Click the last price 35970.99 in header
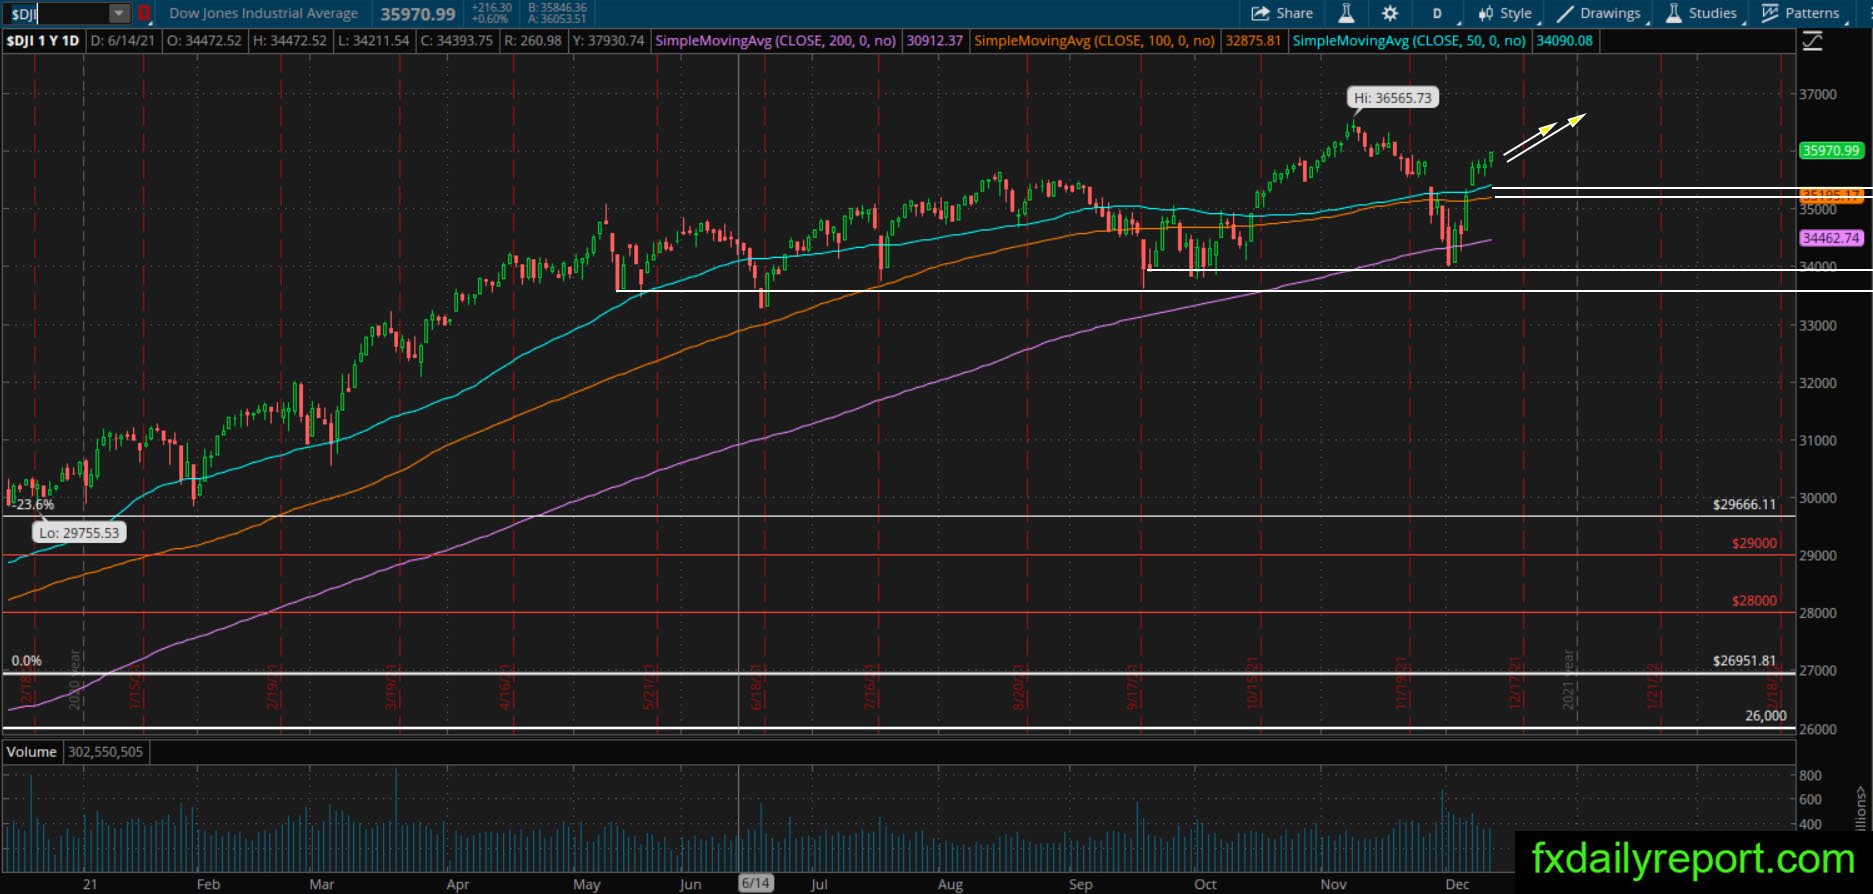Image resolution: width=1873 pixels, height=894 pixels. (418, 14)
